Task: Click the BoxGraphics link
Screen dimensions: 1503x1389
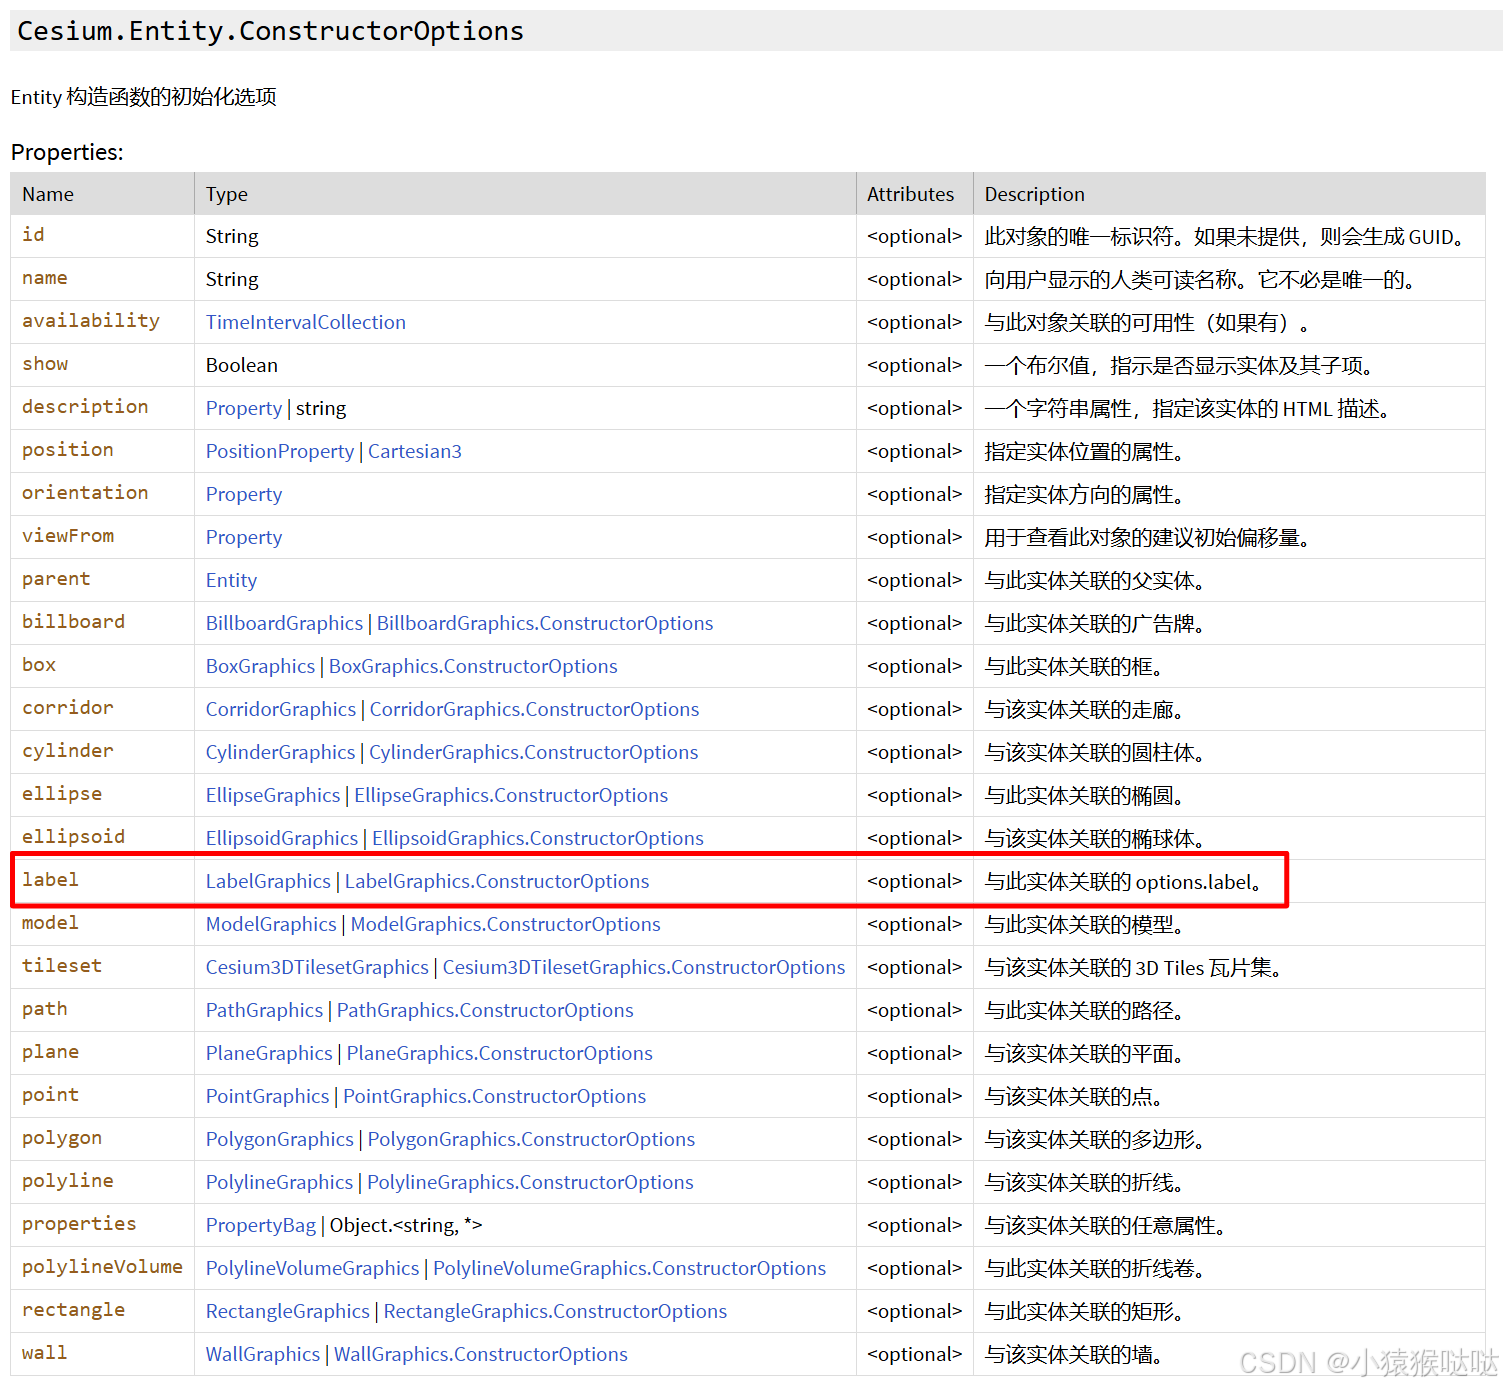Action: click(x=259, y=666)
